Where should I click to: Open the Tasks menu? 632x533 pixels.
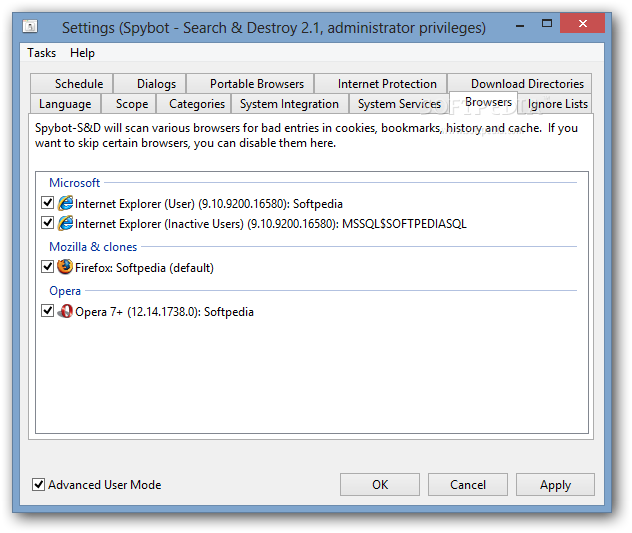click(x=42, y=53)
